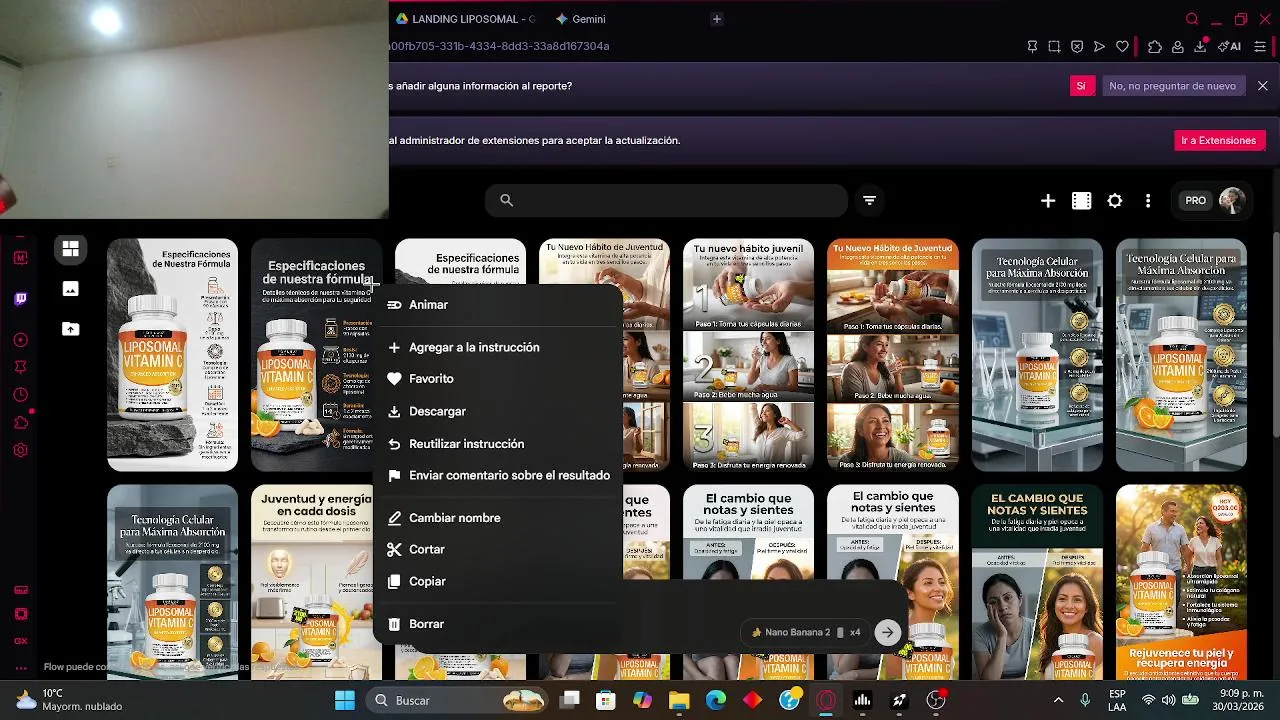This screenshot has width=1280, height=720.
Task: Click the ad blocker shield icon
Action: point(1077,46)
